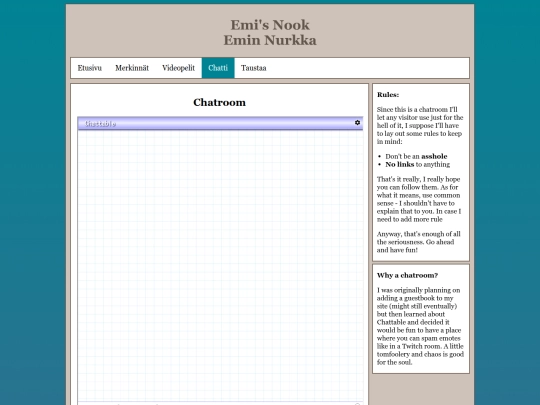Screen dimensions: 540x405
Task: Switch to the Videopelit page
Action: [178, 68]
